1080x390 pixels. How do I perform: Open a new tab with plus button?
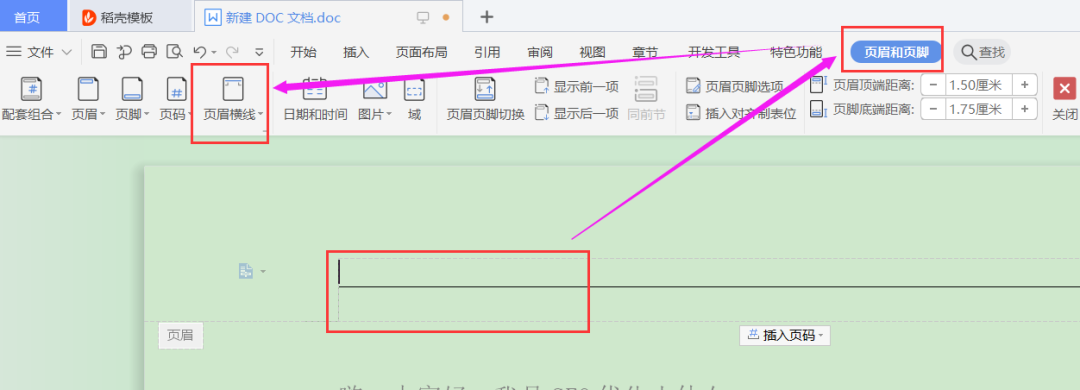[487, 17]
